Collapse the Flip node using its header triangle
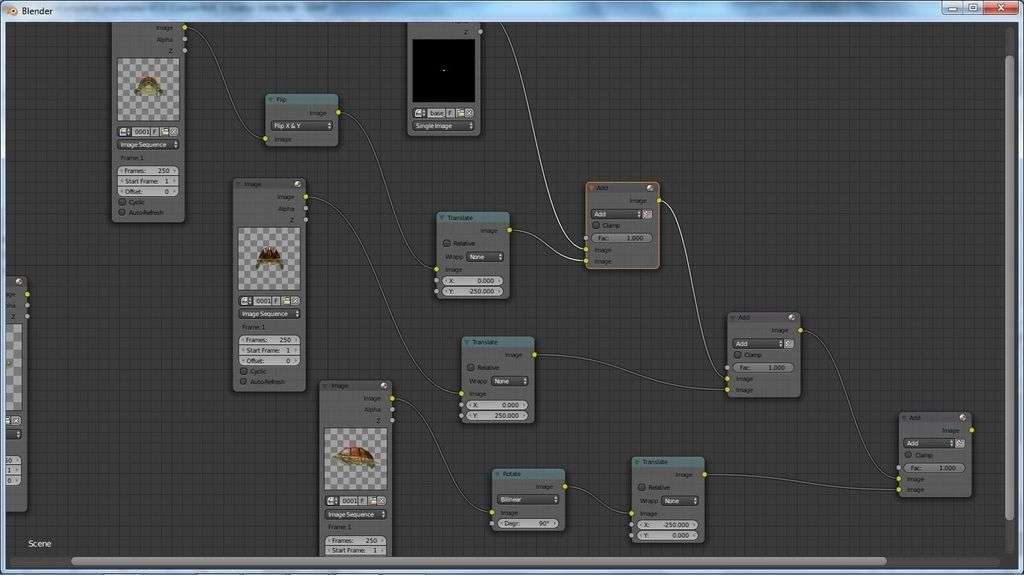Viewport: 1024px width, 575px height. click(271, 99)
